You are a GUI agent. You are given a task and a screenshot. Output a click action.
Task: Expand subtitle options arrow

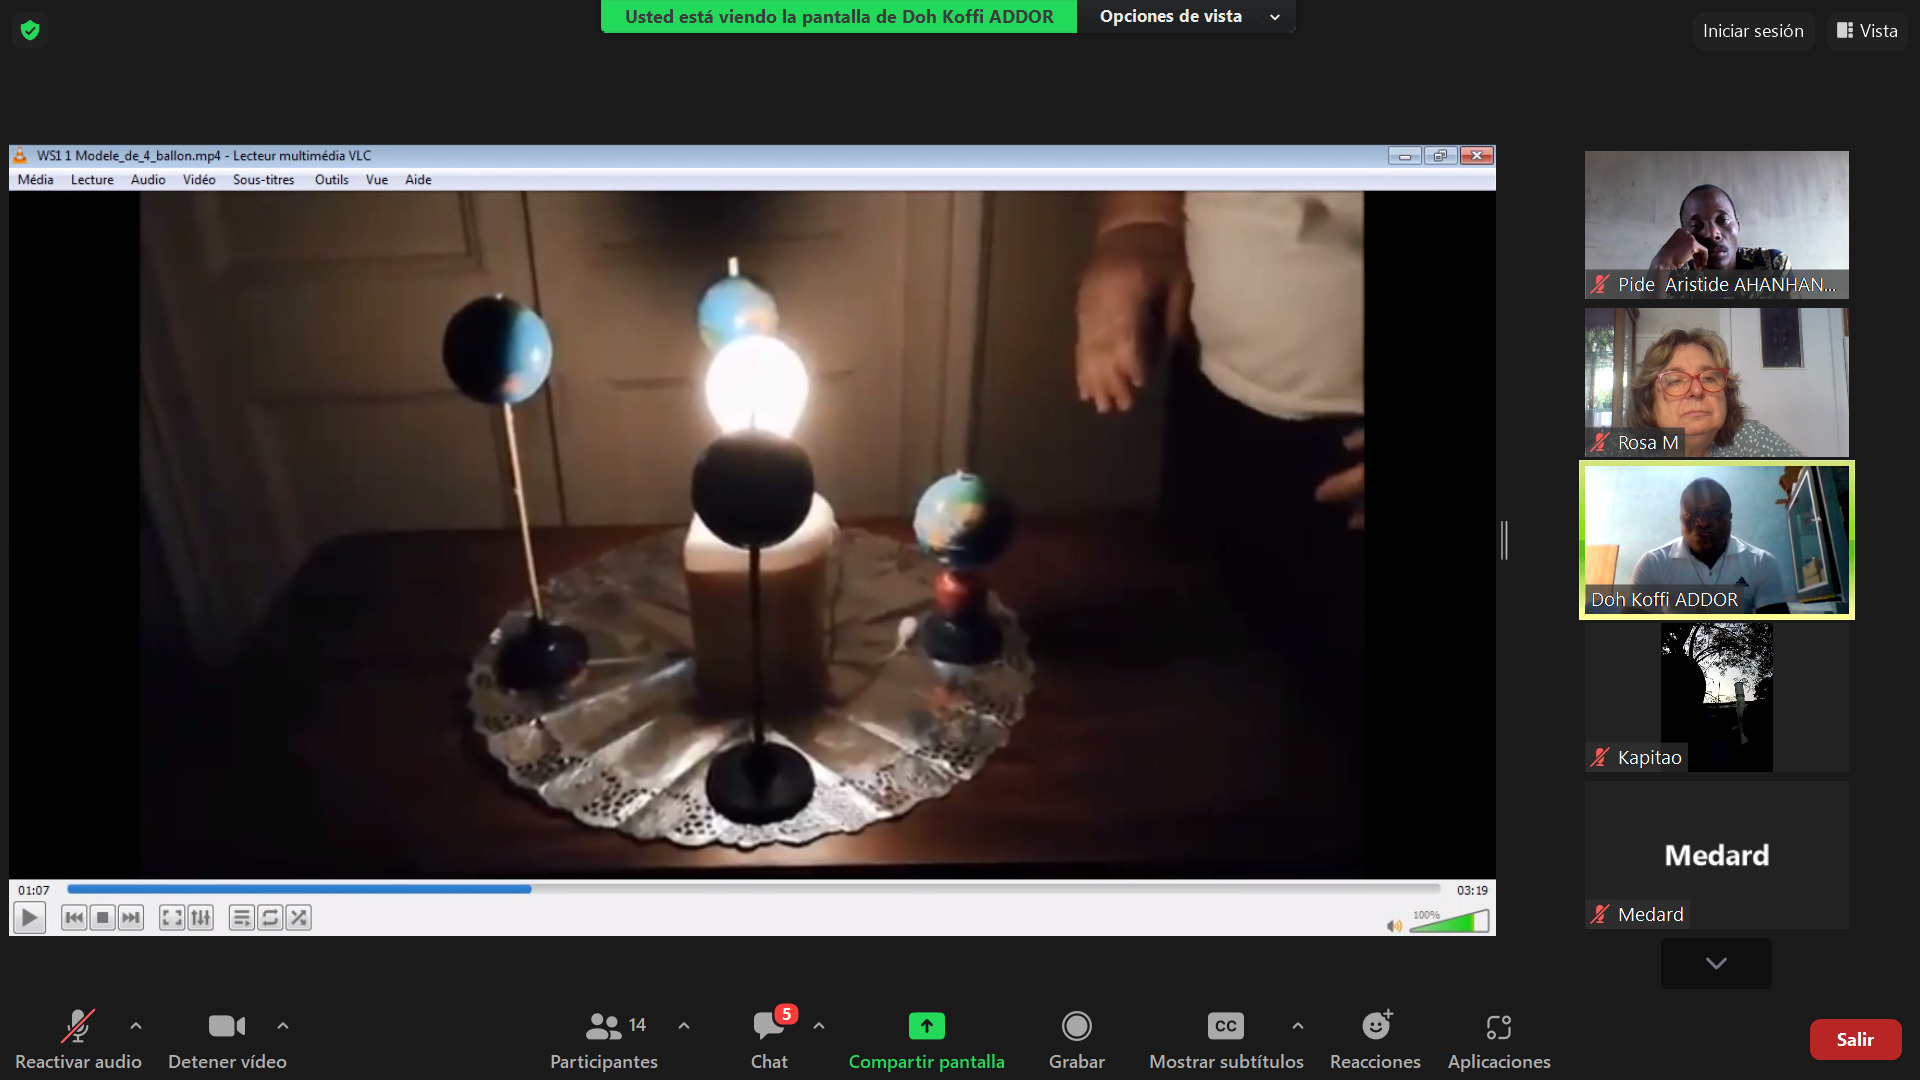click(1298, 1026)
